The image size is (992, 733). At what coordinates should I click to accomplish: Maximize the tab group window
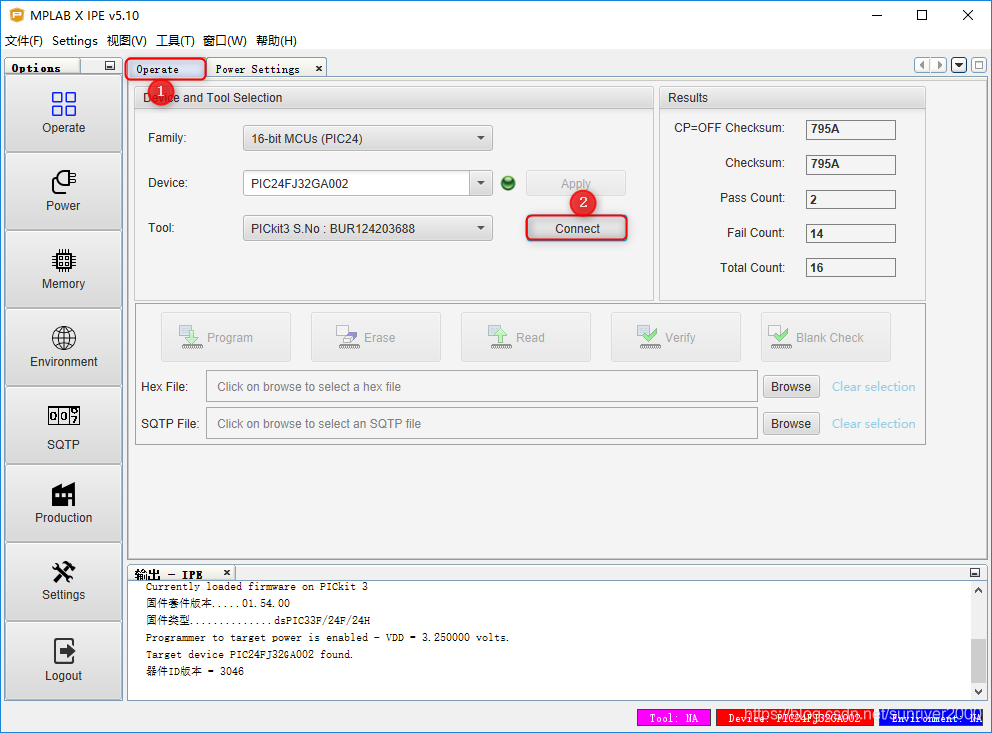(979, 65)
